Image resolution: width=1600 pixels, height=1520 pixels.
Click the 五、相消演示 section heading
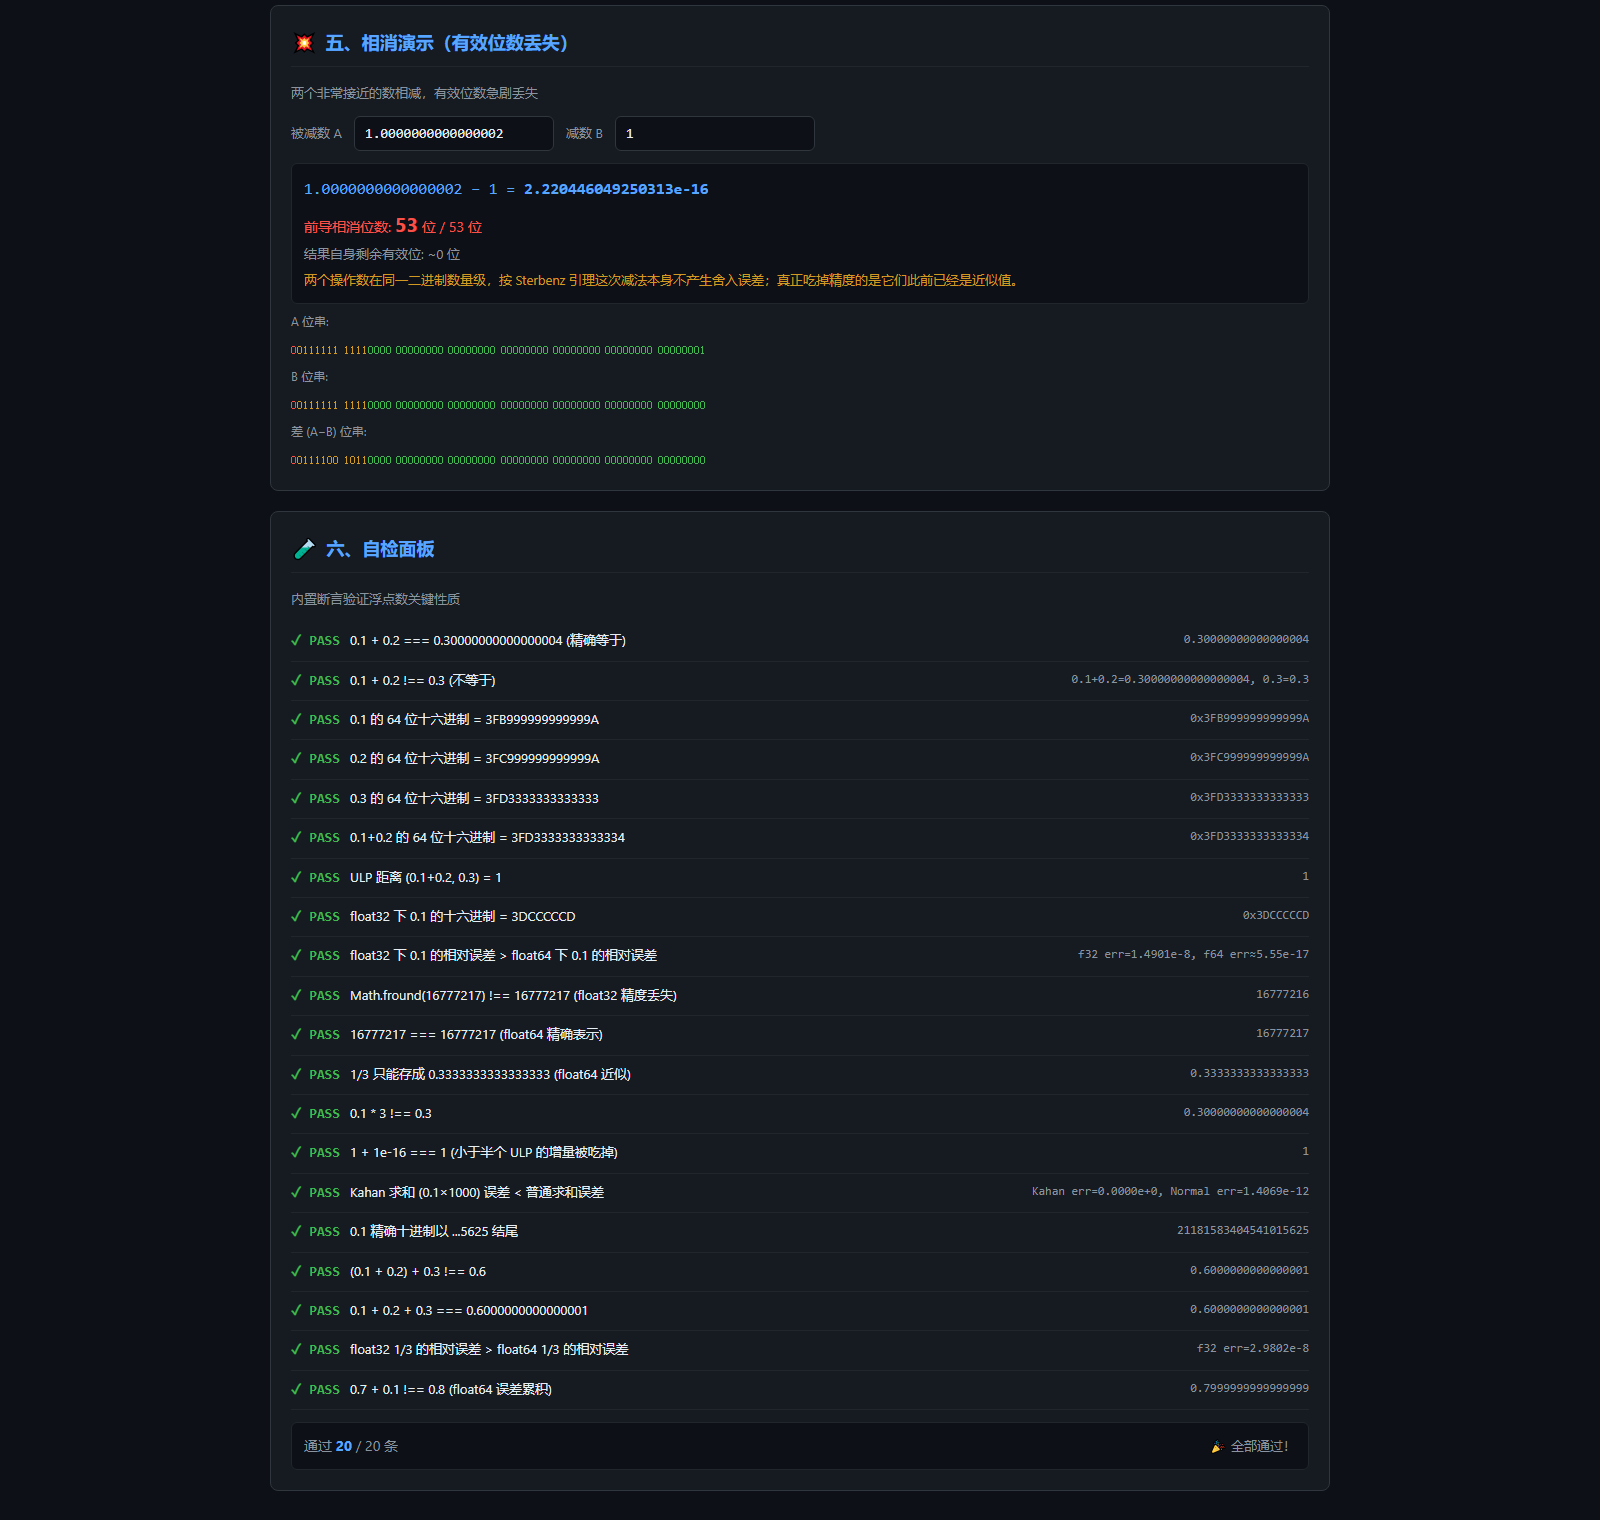pos(447,43)
